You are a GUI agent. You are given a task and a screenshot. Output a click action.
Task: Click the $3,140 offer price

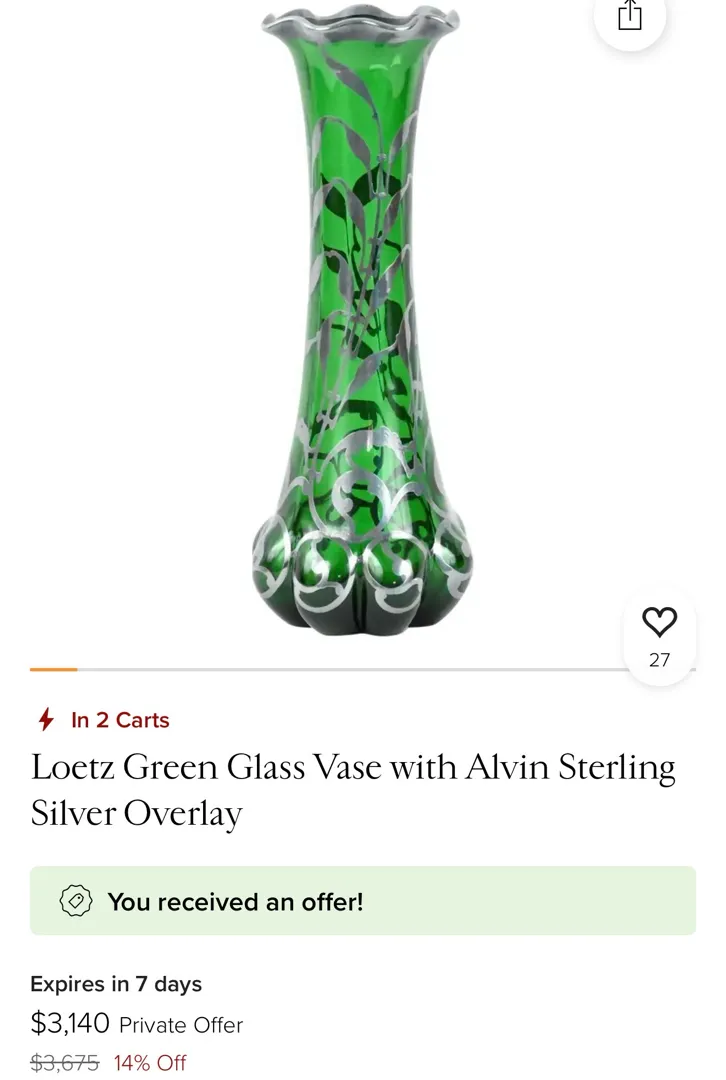(x=70, y=1023)
